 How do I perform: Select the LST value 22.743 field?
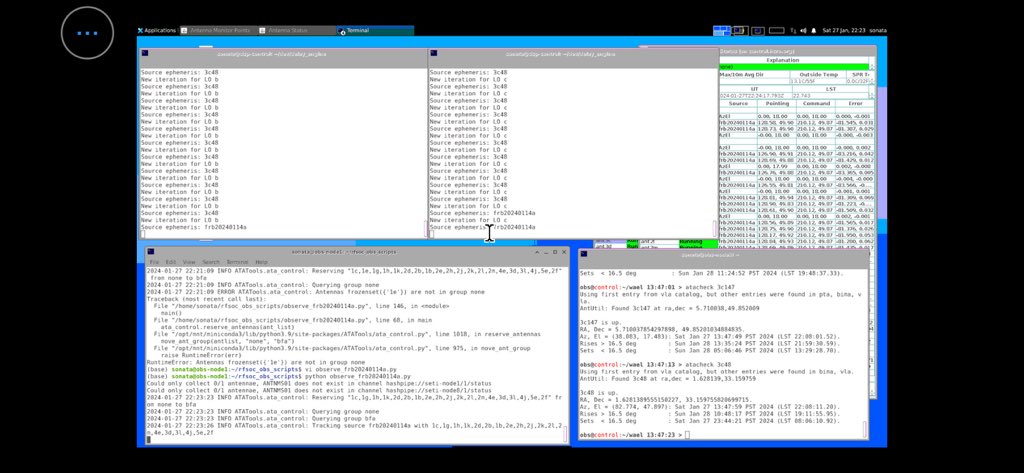[x=830, y=95]
